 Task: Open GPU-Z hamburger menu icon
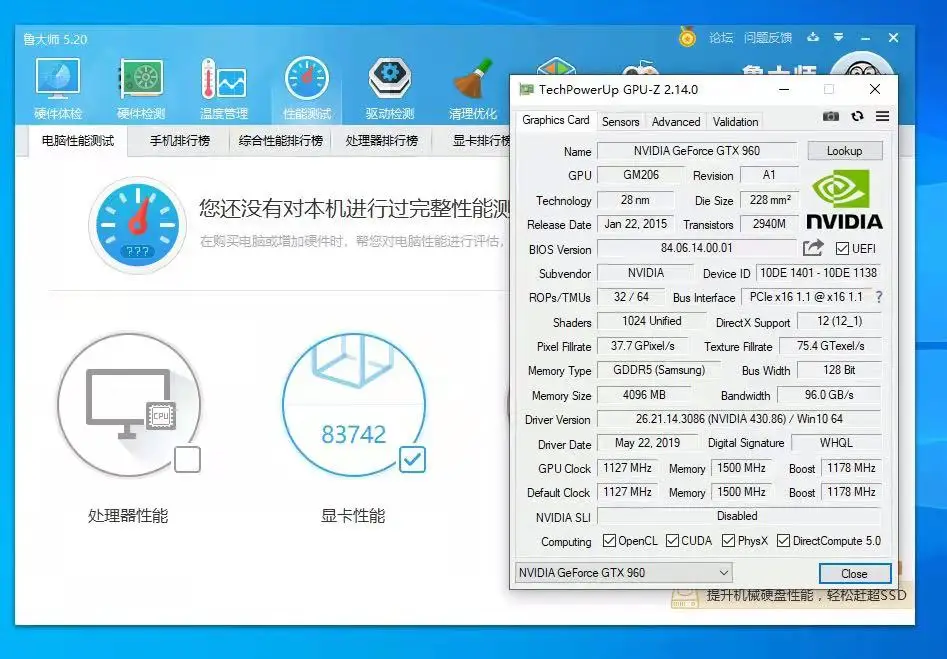pyautogui.click(x=882, y=116)
